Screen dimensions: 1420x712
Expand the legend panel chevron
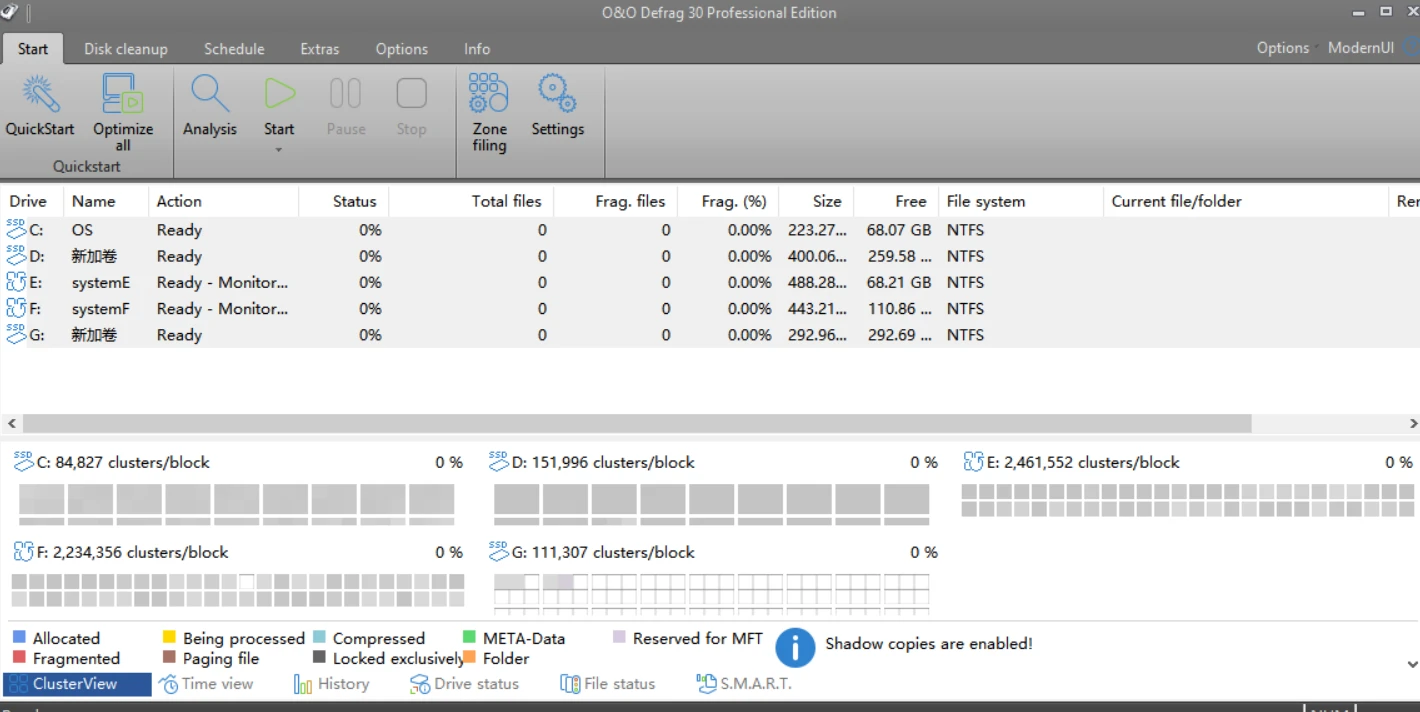click(1411, 664)
